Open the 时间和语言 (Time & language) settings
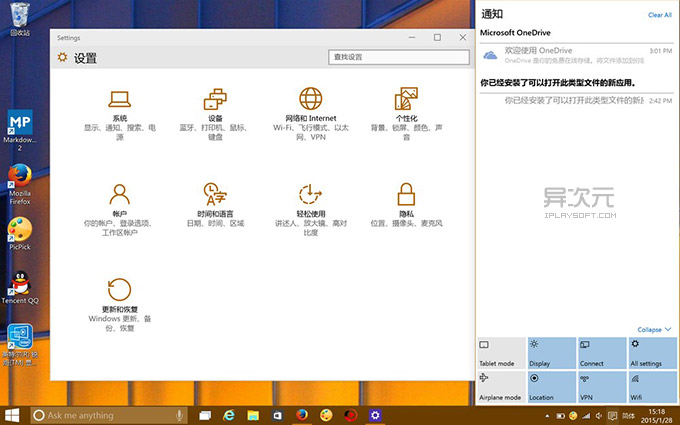The width and height of the screenshot is (680, 425). click(215, 205)
